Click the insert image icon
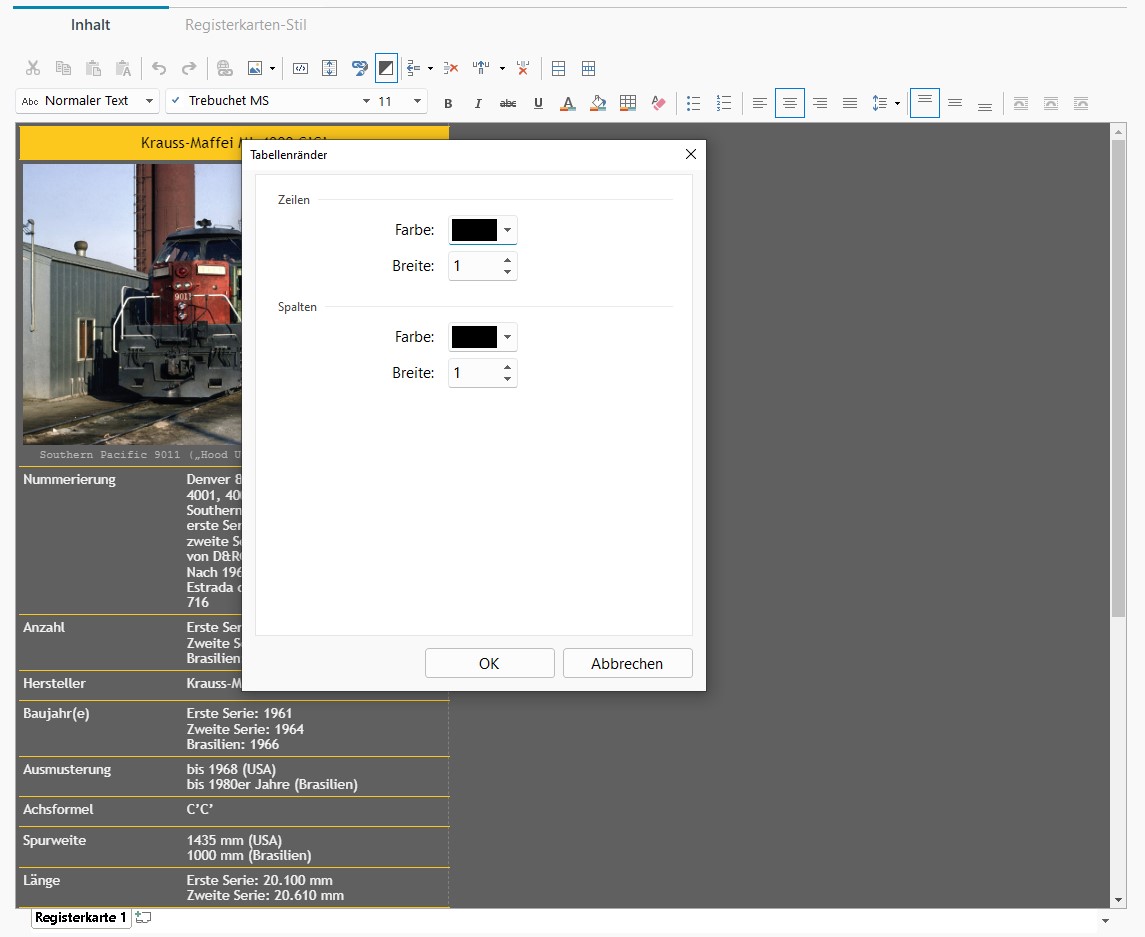 pos(255,68)
